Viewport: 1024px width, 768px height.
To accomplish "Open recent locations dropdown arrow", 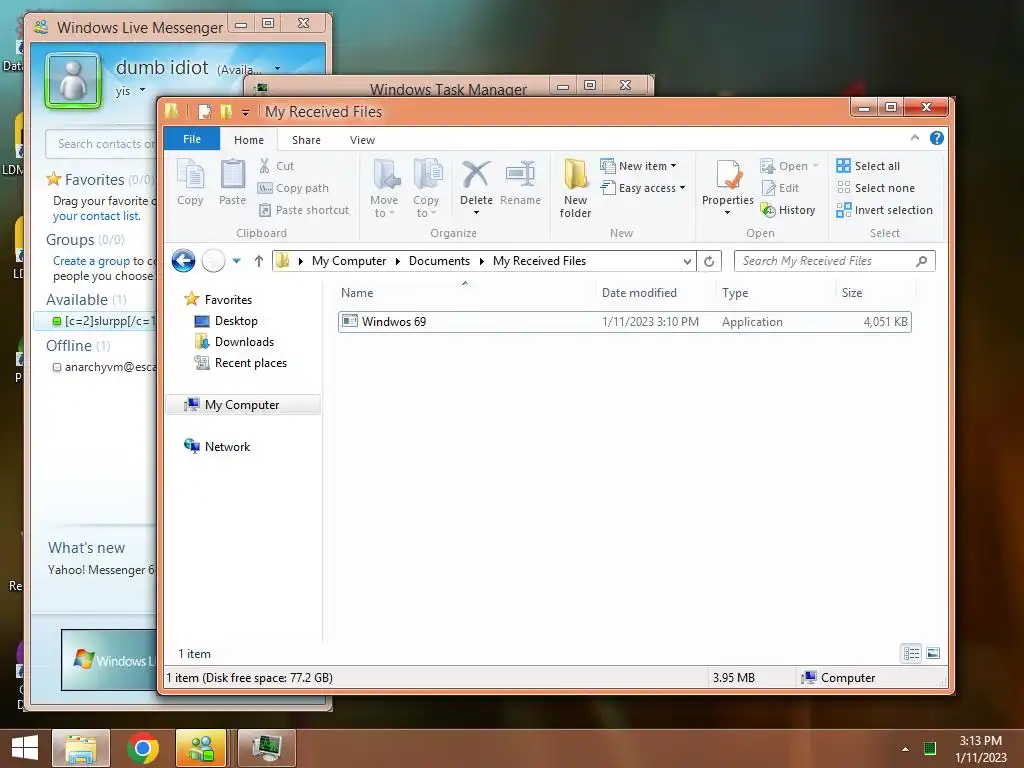I will [x=236, y=261].
